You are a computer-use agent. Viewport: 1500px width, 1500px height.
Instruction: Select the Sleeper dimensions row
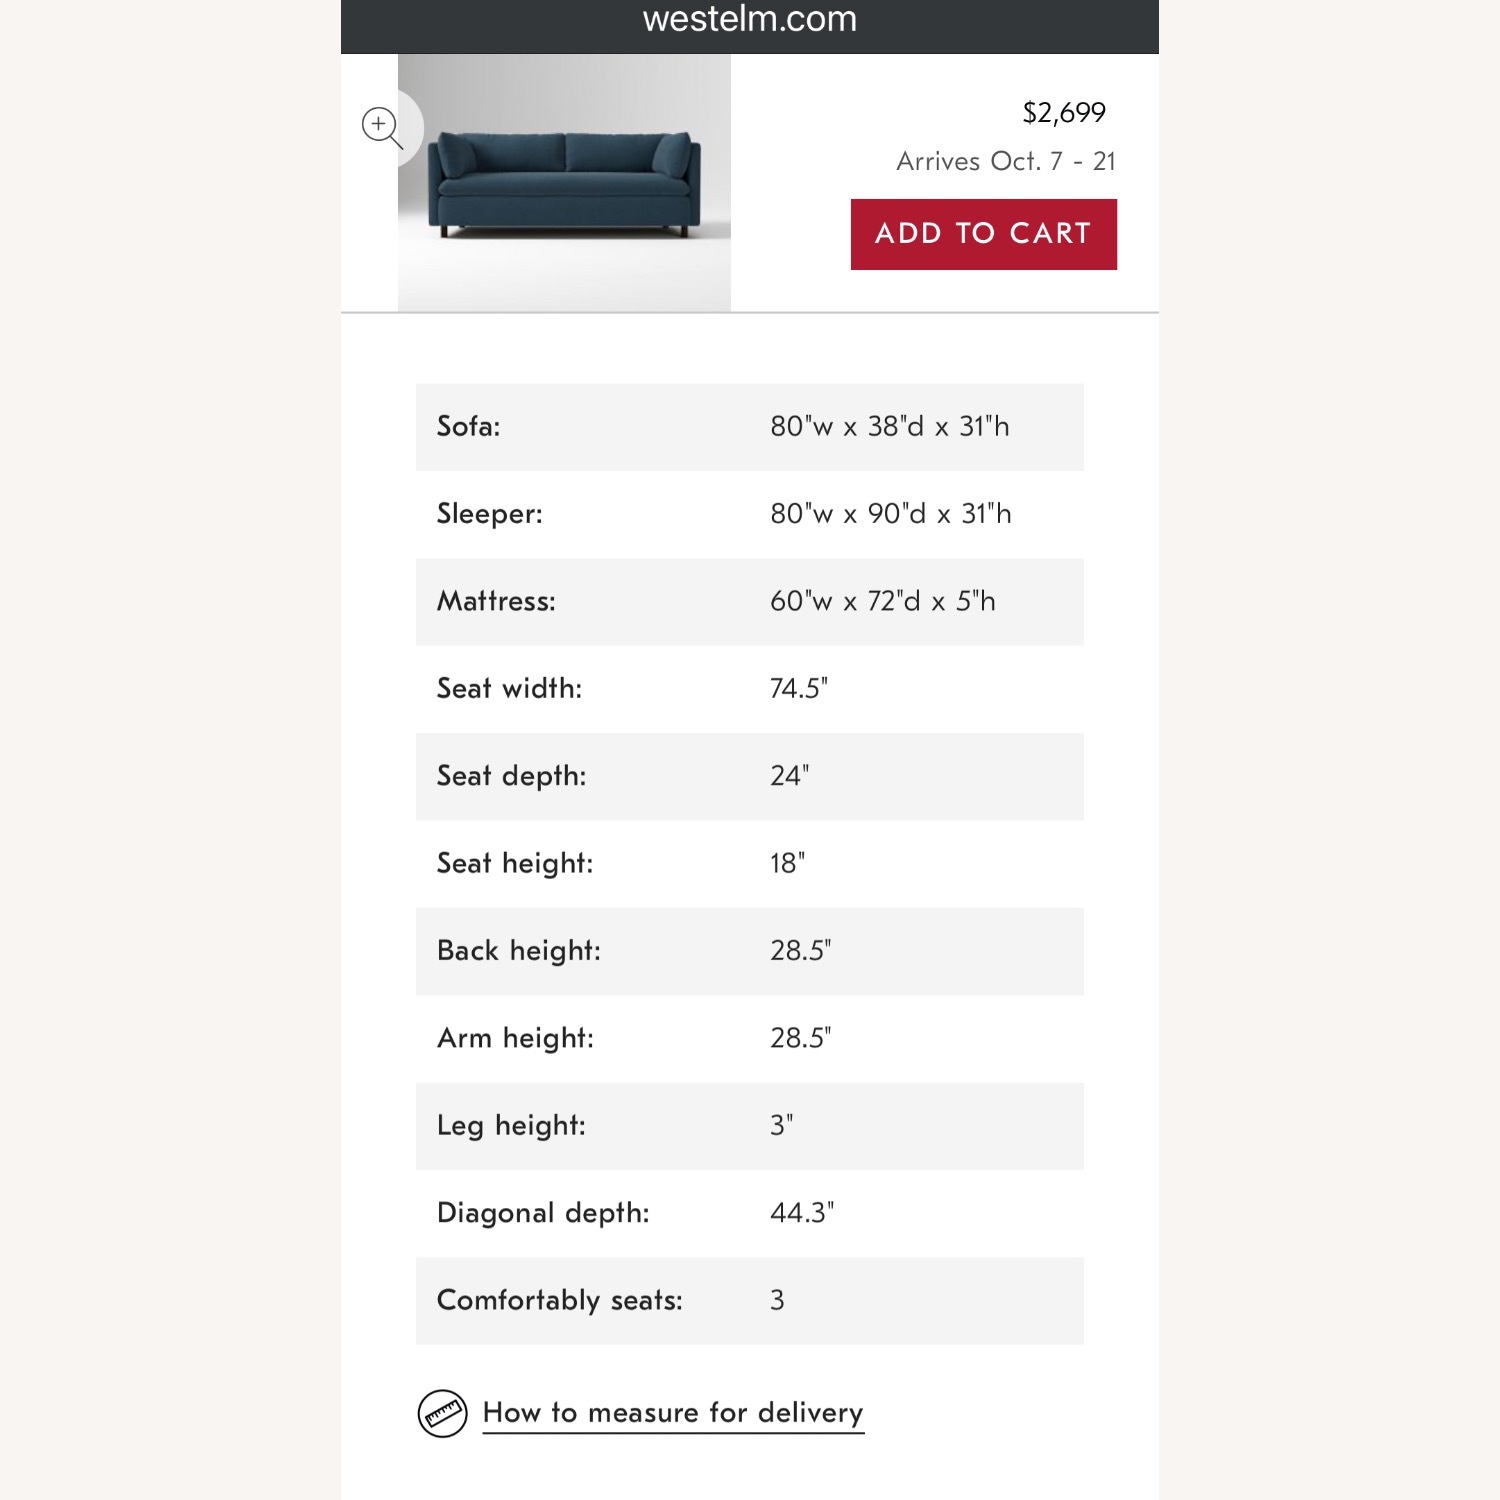coord(749,514)
